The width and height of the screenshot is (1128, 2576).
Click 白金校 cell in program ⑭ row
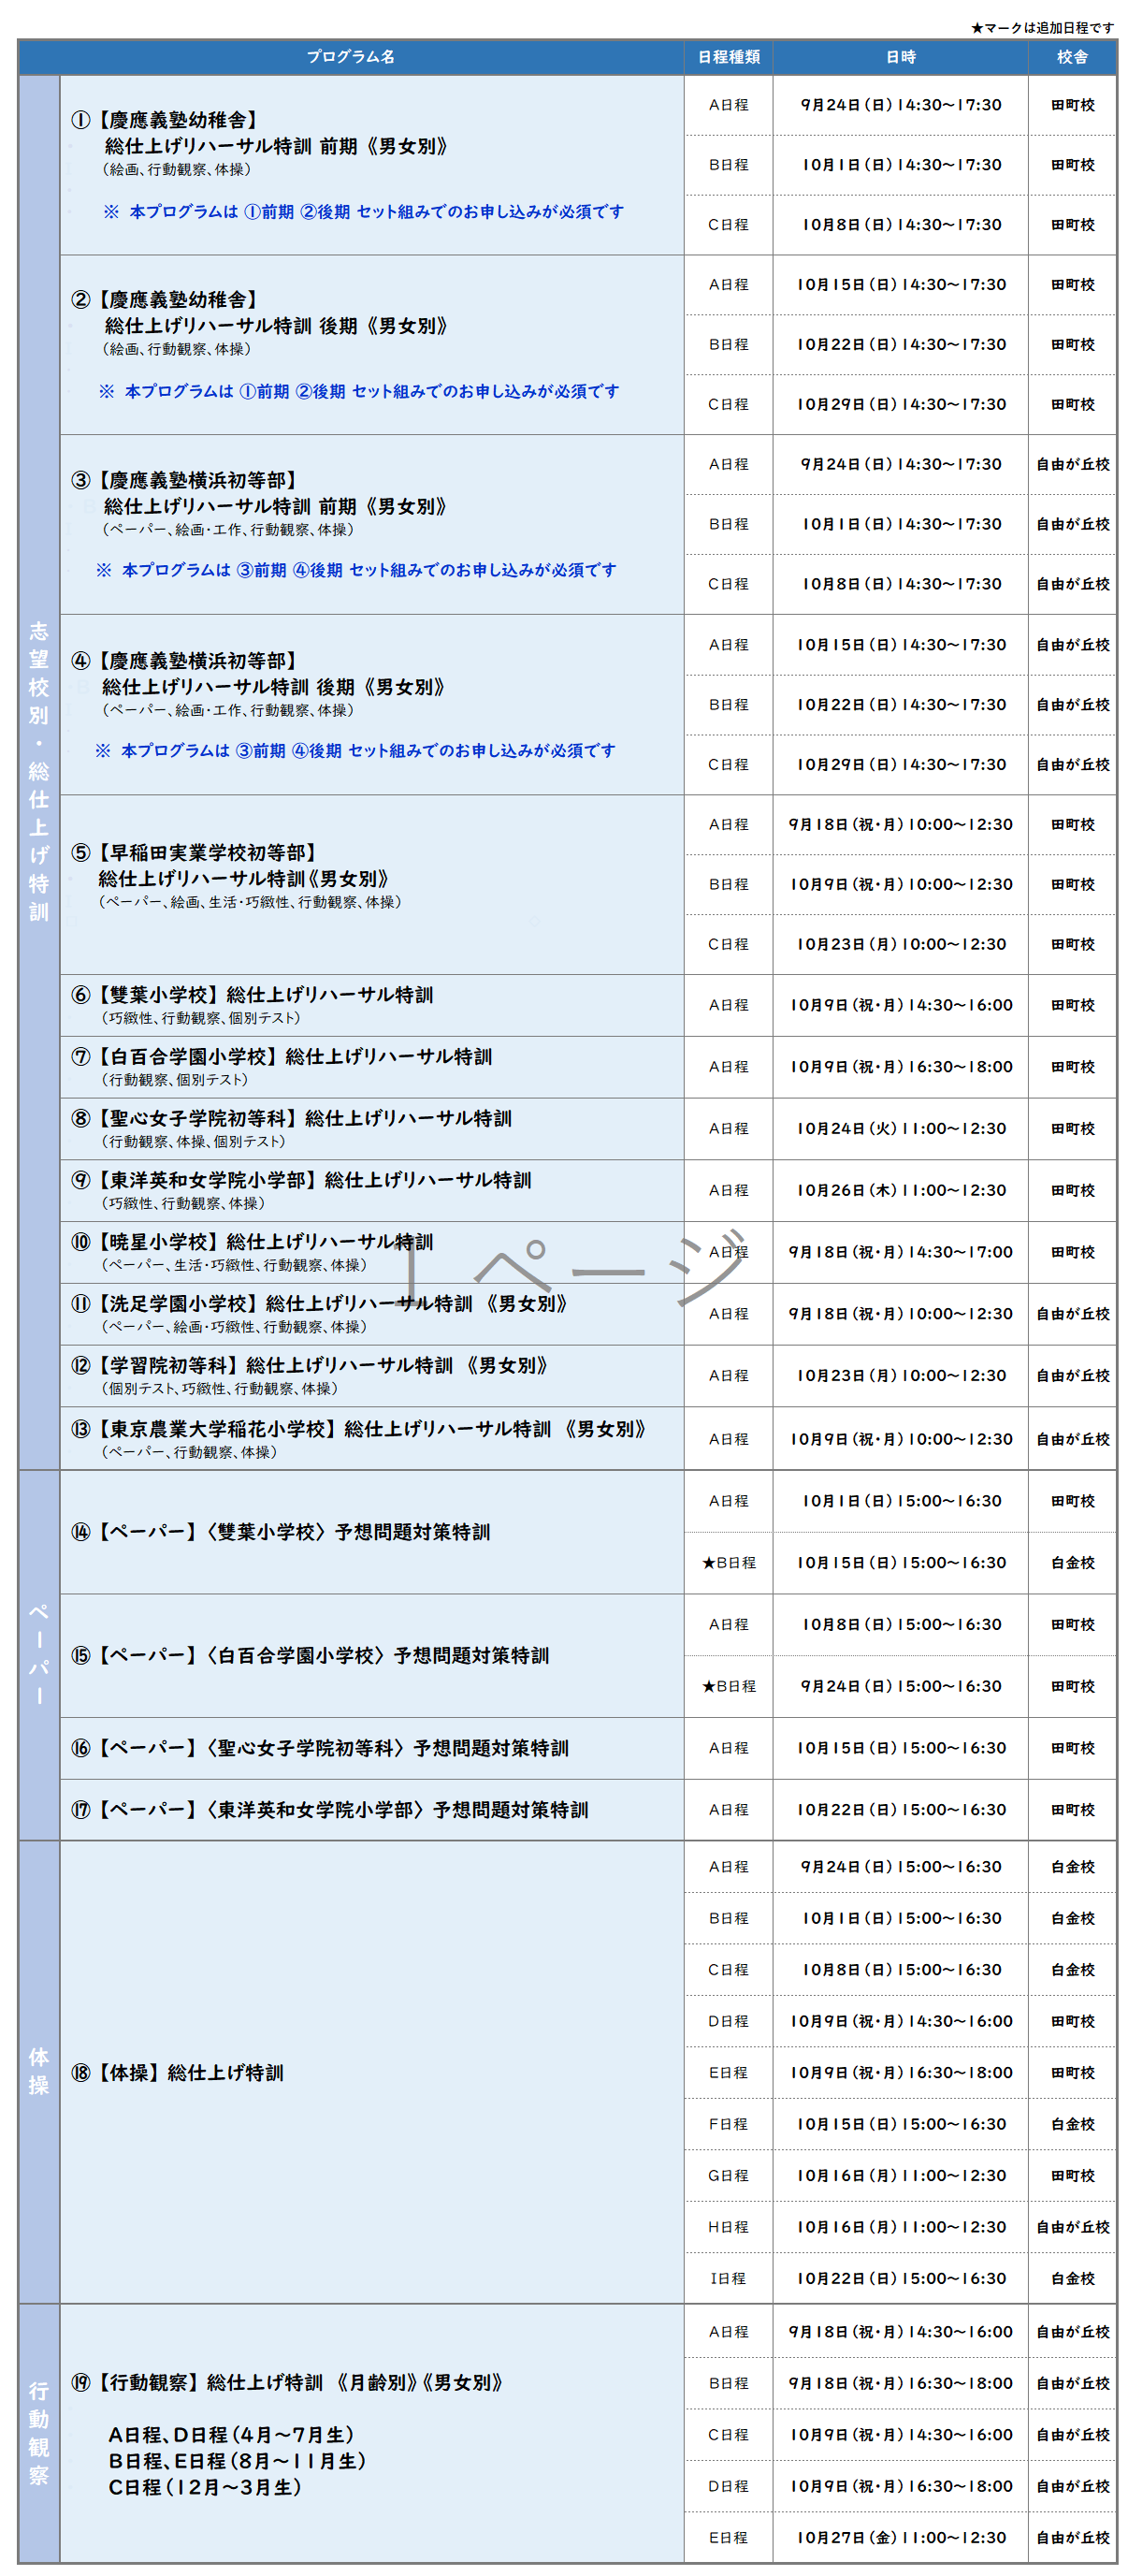tap(1072, 1562)
